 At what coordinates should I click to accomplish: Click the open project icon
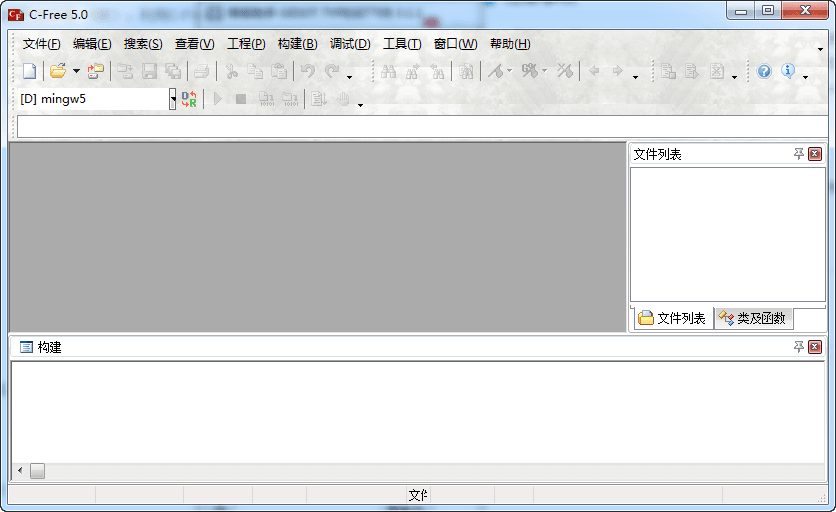pos(96,71)
